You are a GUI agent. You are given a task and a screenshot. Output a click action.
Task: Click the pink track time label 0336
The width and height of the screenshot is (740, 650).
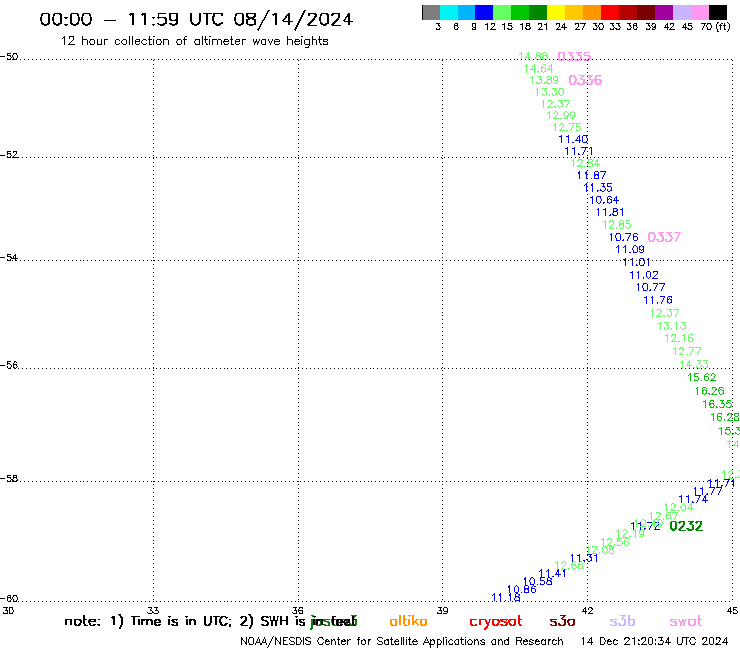585,80
